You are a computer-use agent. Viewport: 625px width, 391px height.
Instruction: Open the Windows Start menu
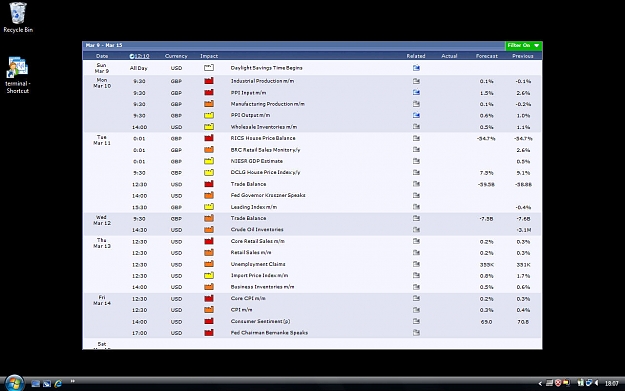coord(14,383)
